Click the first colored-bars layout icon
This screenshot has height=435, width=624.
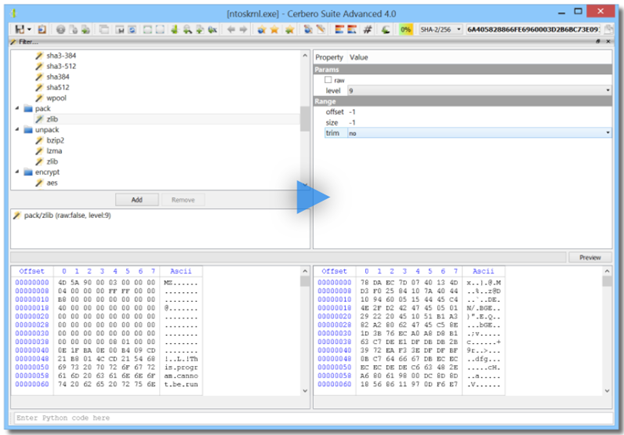click(339, 29)
